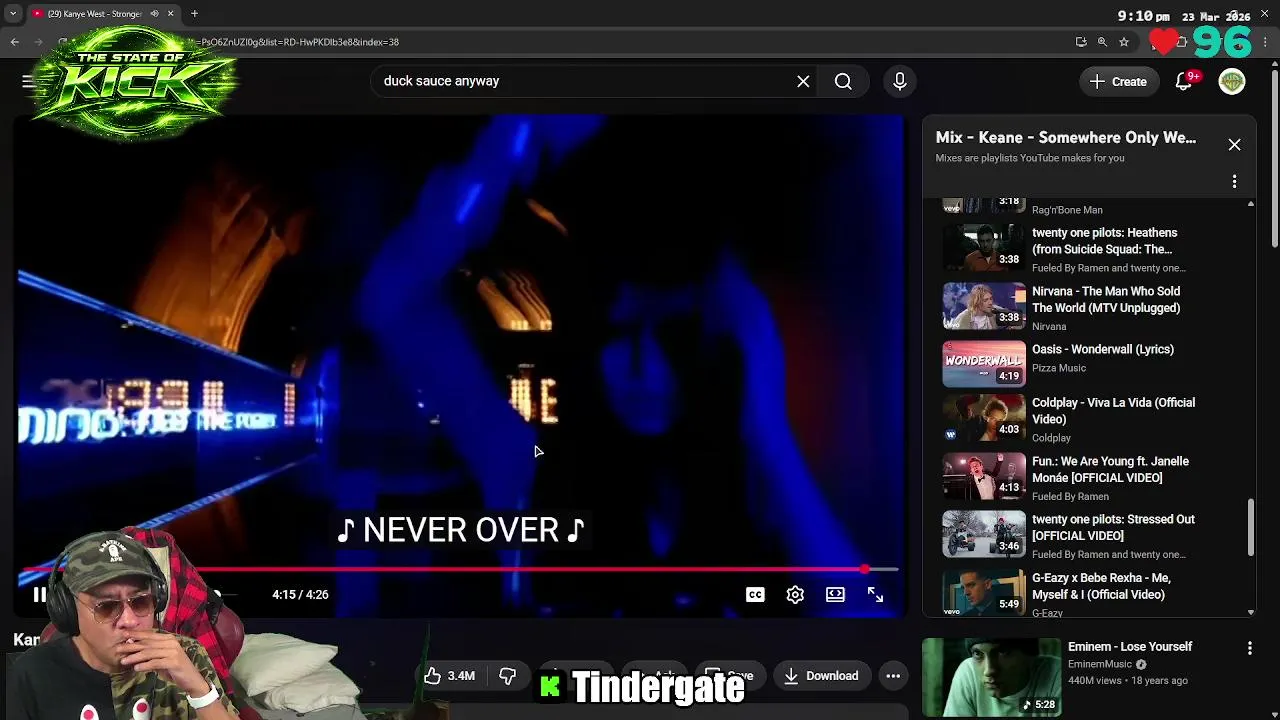
Task: Bookmark this page with the star icon
Action: pyautogui.click(x=1124, y=42)
